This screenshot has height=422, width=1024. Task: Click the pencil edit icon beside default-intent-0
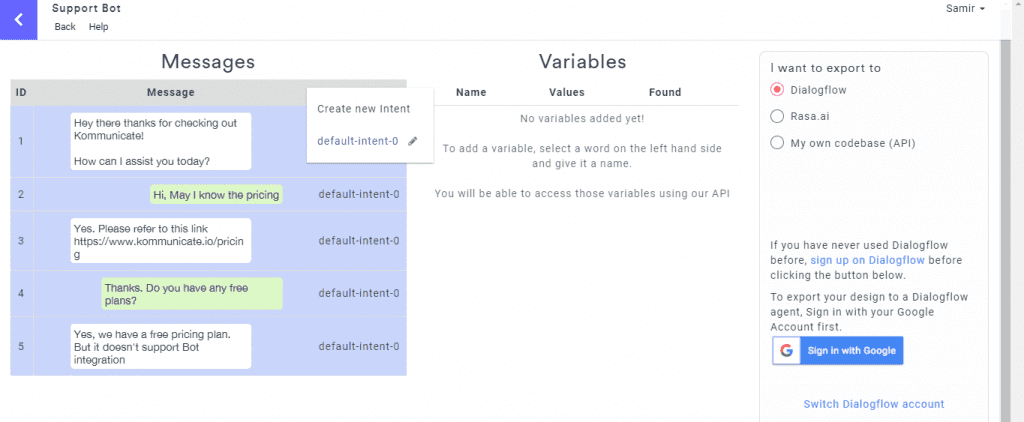pyautogui.click(x=412, y=140)
